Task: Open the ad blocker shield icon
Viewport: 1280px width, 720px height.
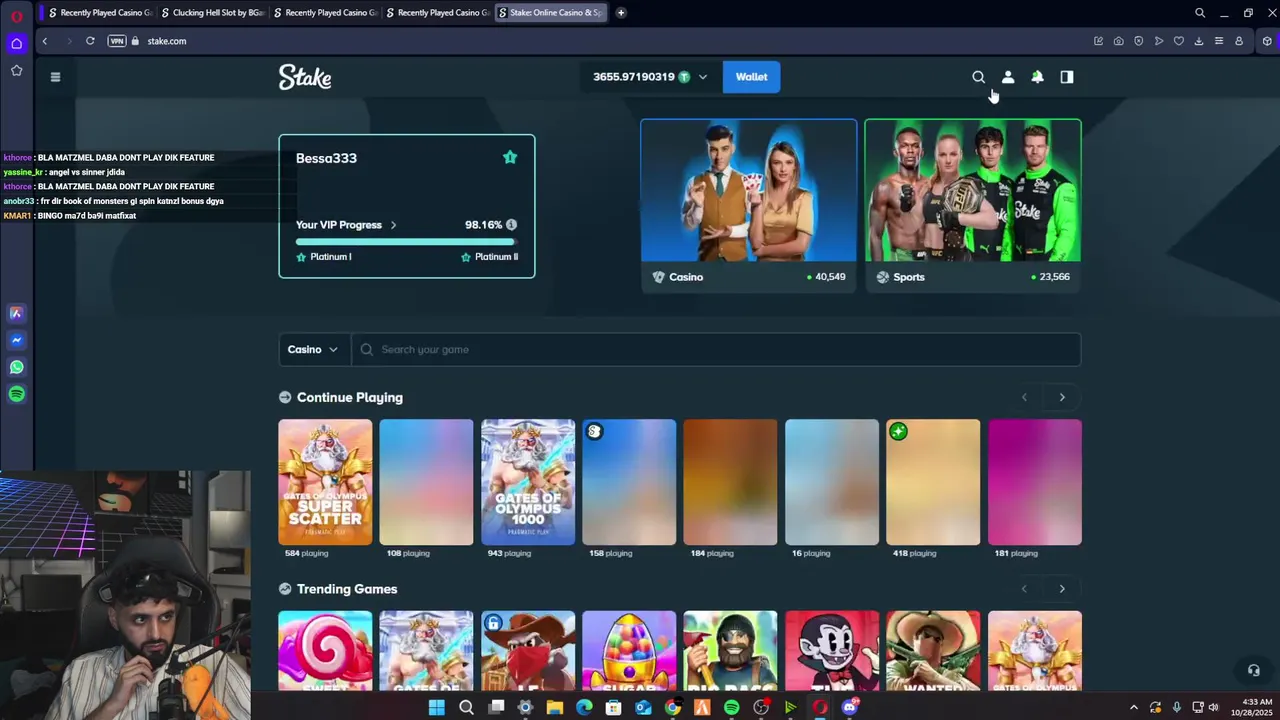Action: click(x=1138, y=41)
